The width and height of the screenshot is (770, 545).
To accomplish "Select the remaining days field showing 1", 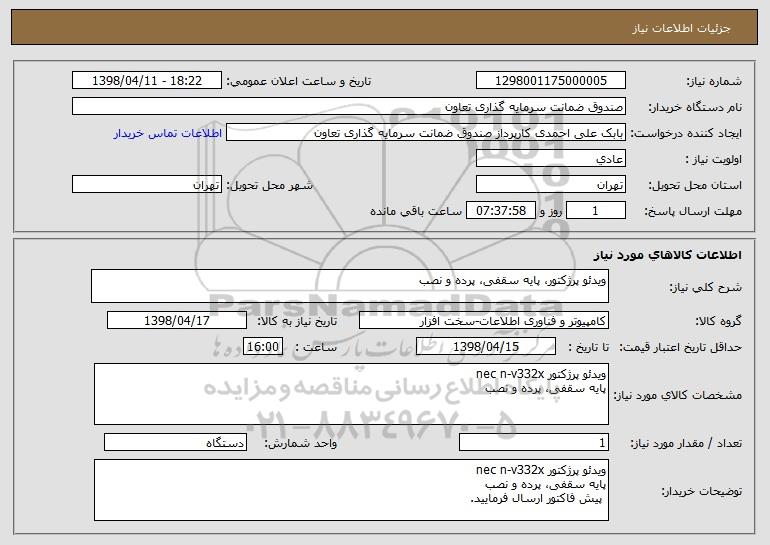I will coord(596,211).
